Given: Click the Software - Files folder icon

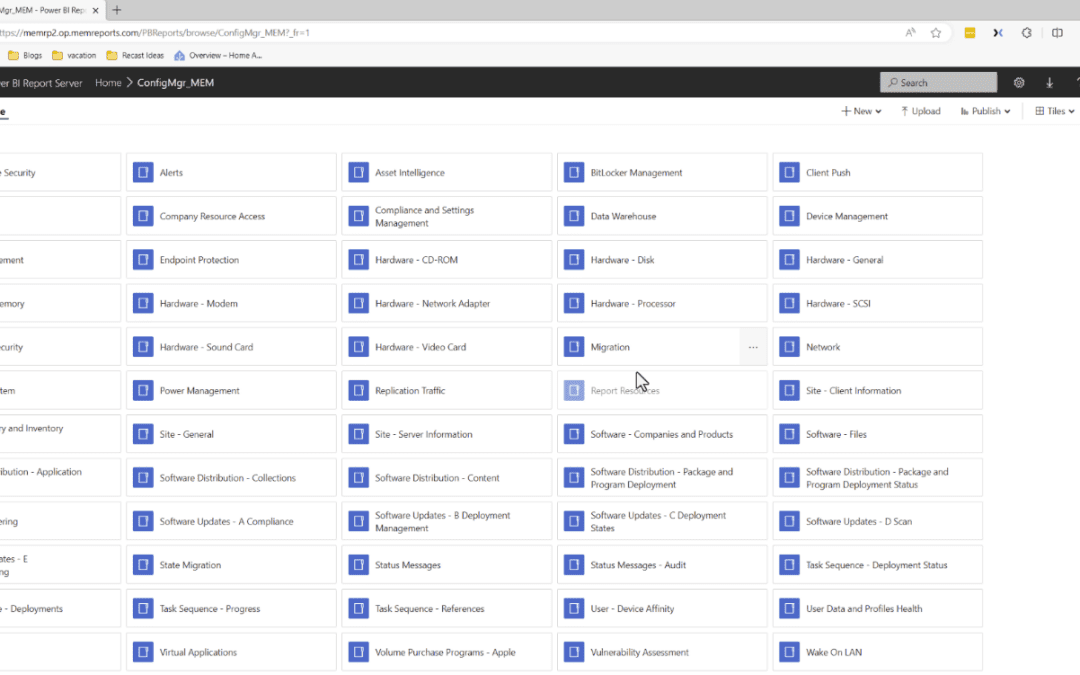Looking at the screenshot, I should coord(789,434).
